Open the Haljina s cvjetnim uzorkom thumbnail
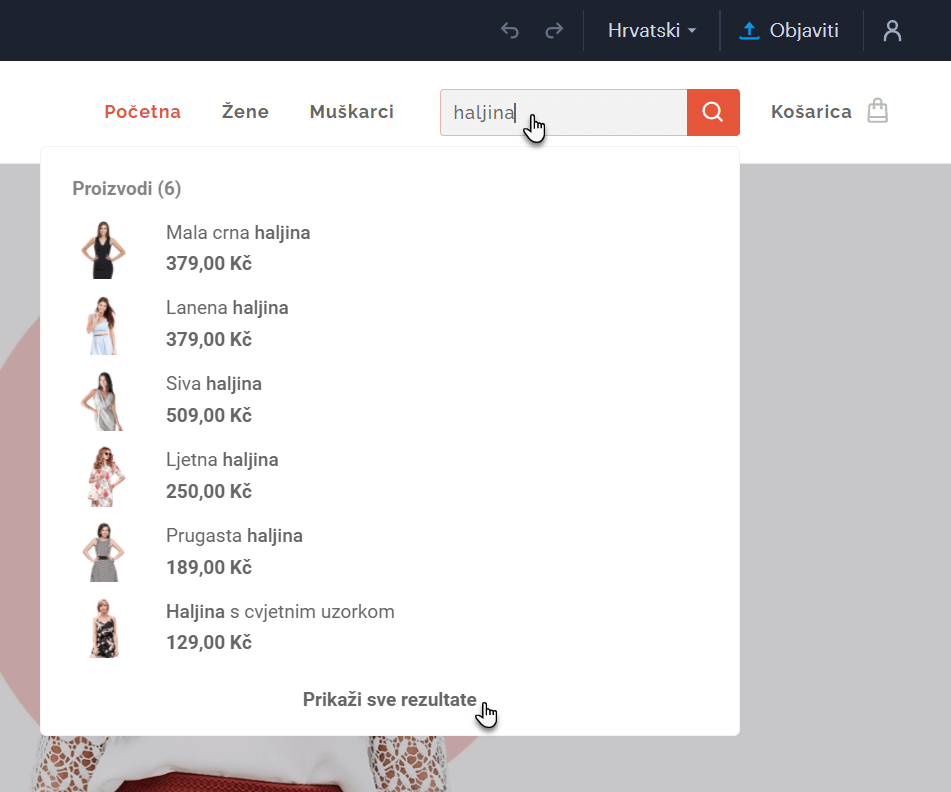This screenshot has height=792, width=951. point(104,628)
